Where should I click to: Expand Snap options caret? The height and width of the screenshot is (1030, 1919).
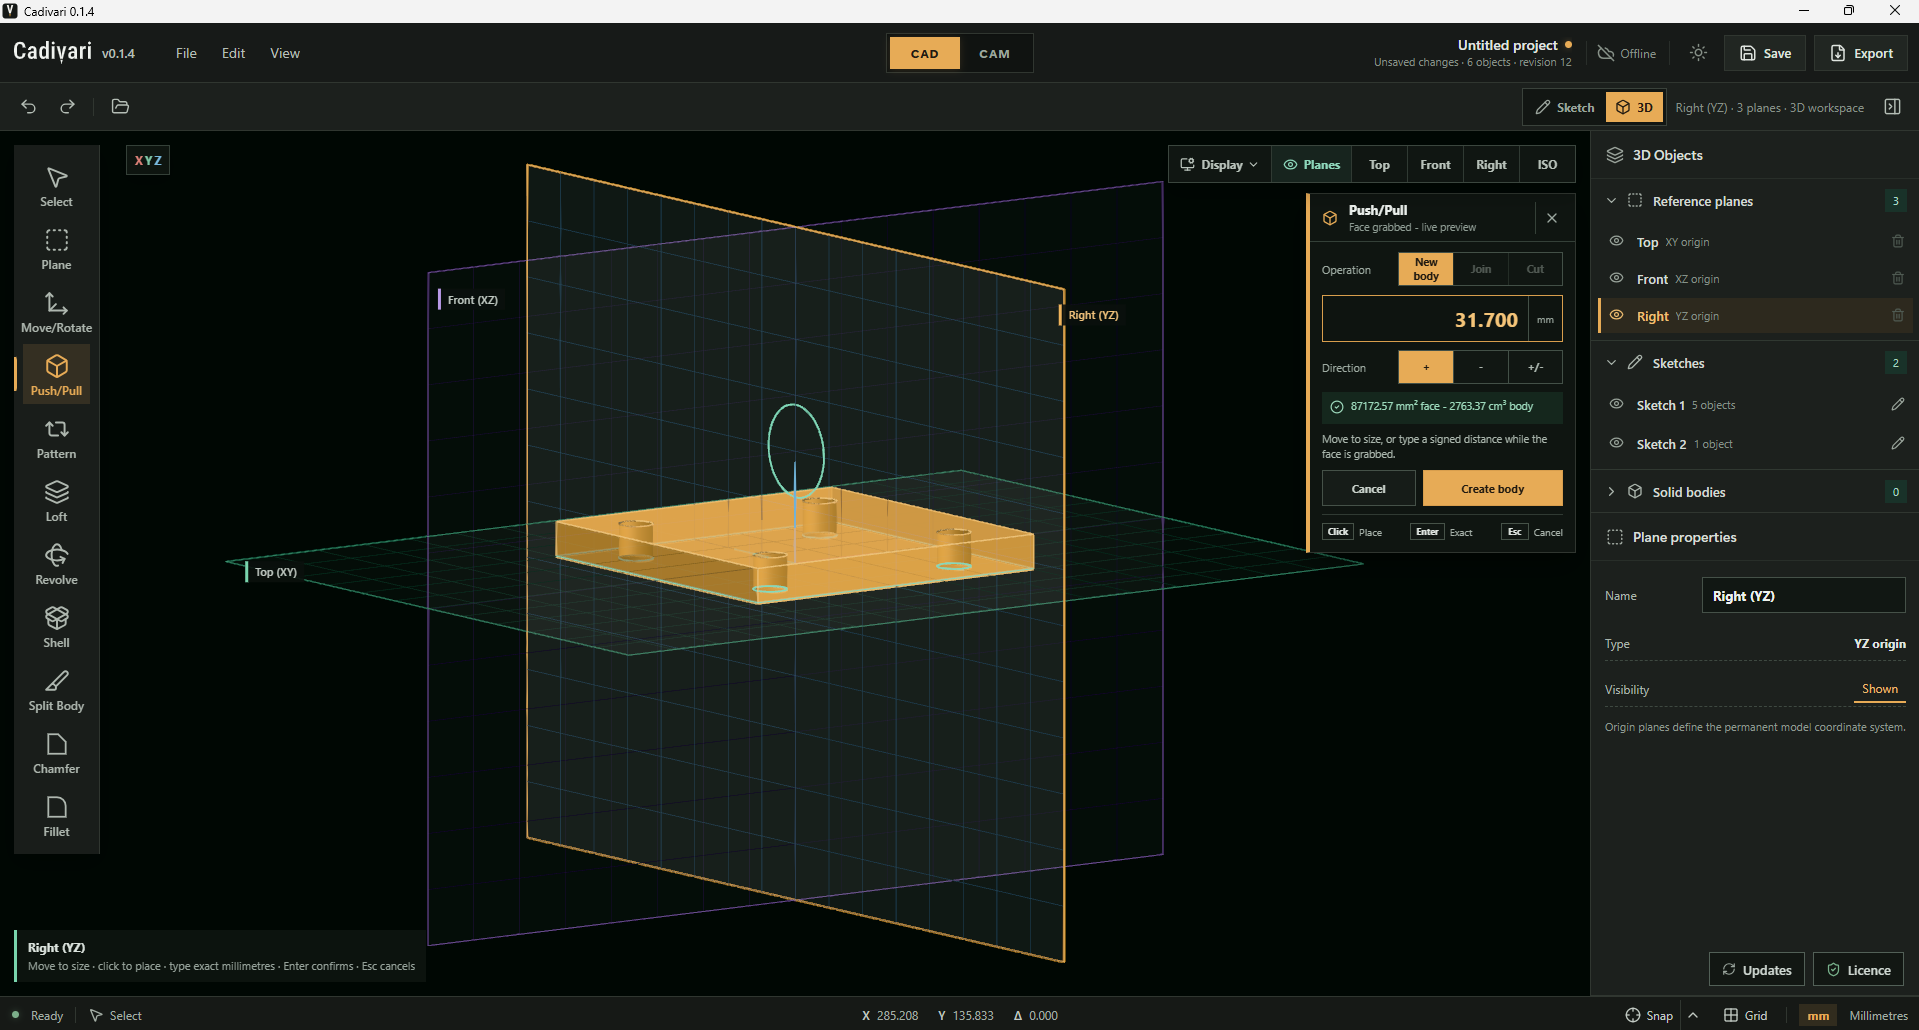coord(1693,1015)
